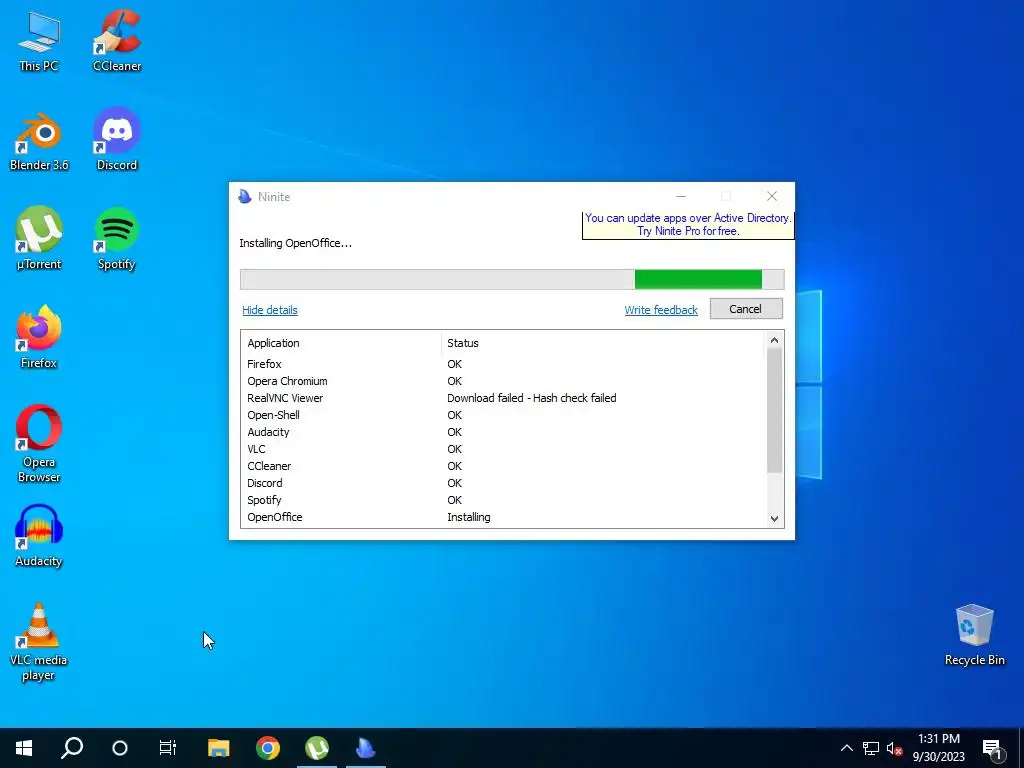
Task: Open Task View in the taskbar
Action: [x=168, y=748]
